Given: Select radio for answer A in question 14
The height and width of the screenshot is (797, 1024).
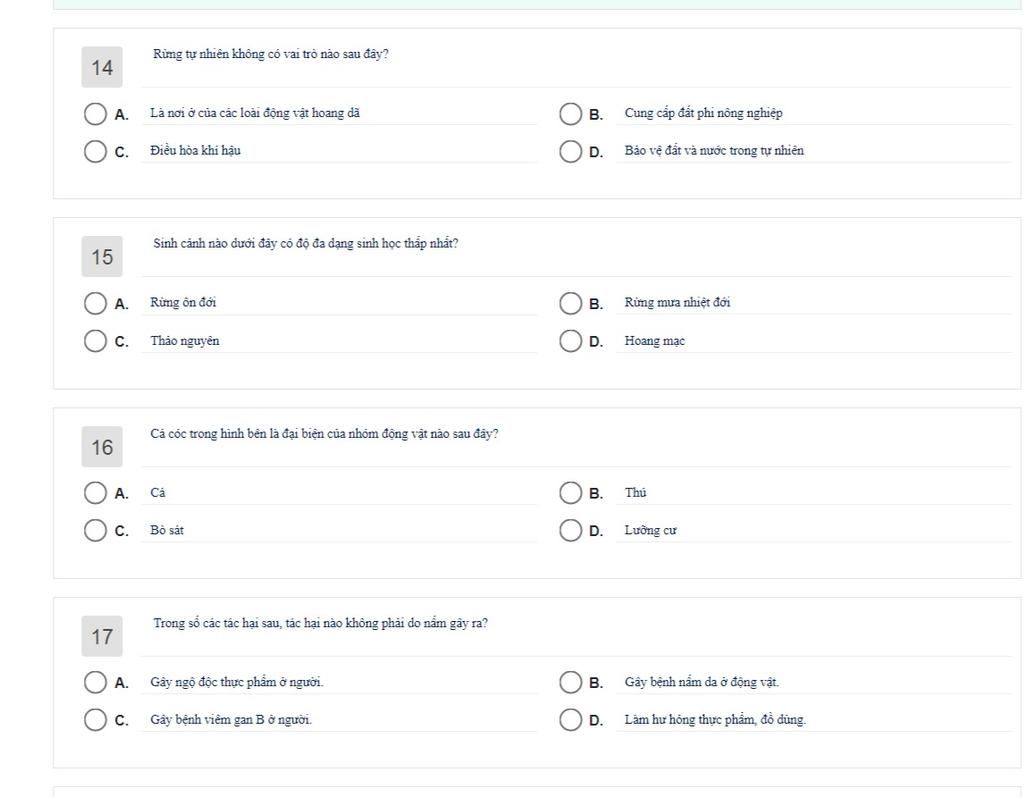Looking at the screenshot, I should pos(95,114).
